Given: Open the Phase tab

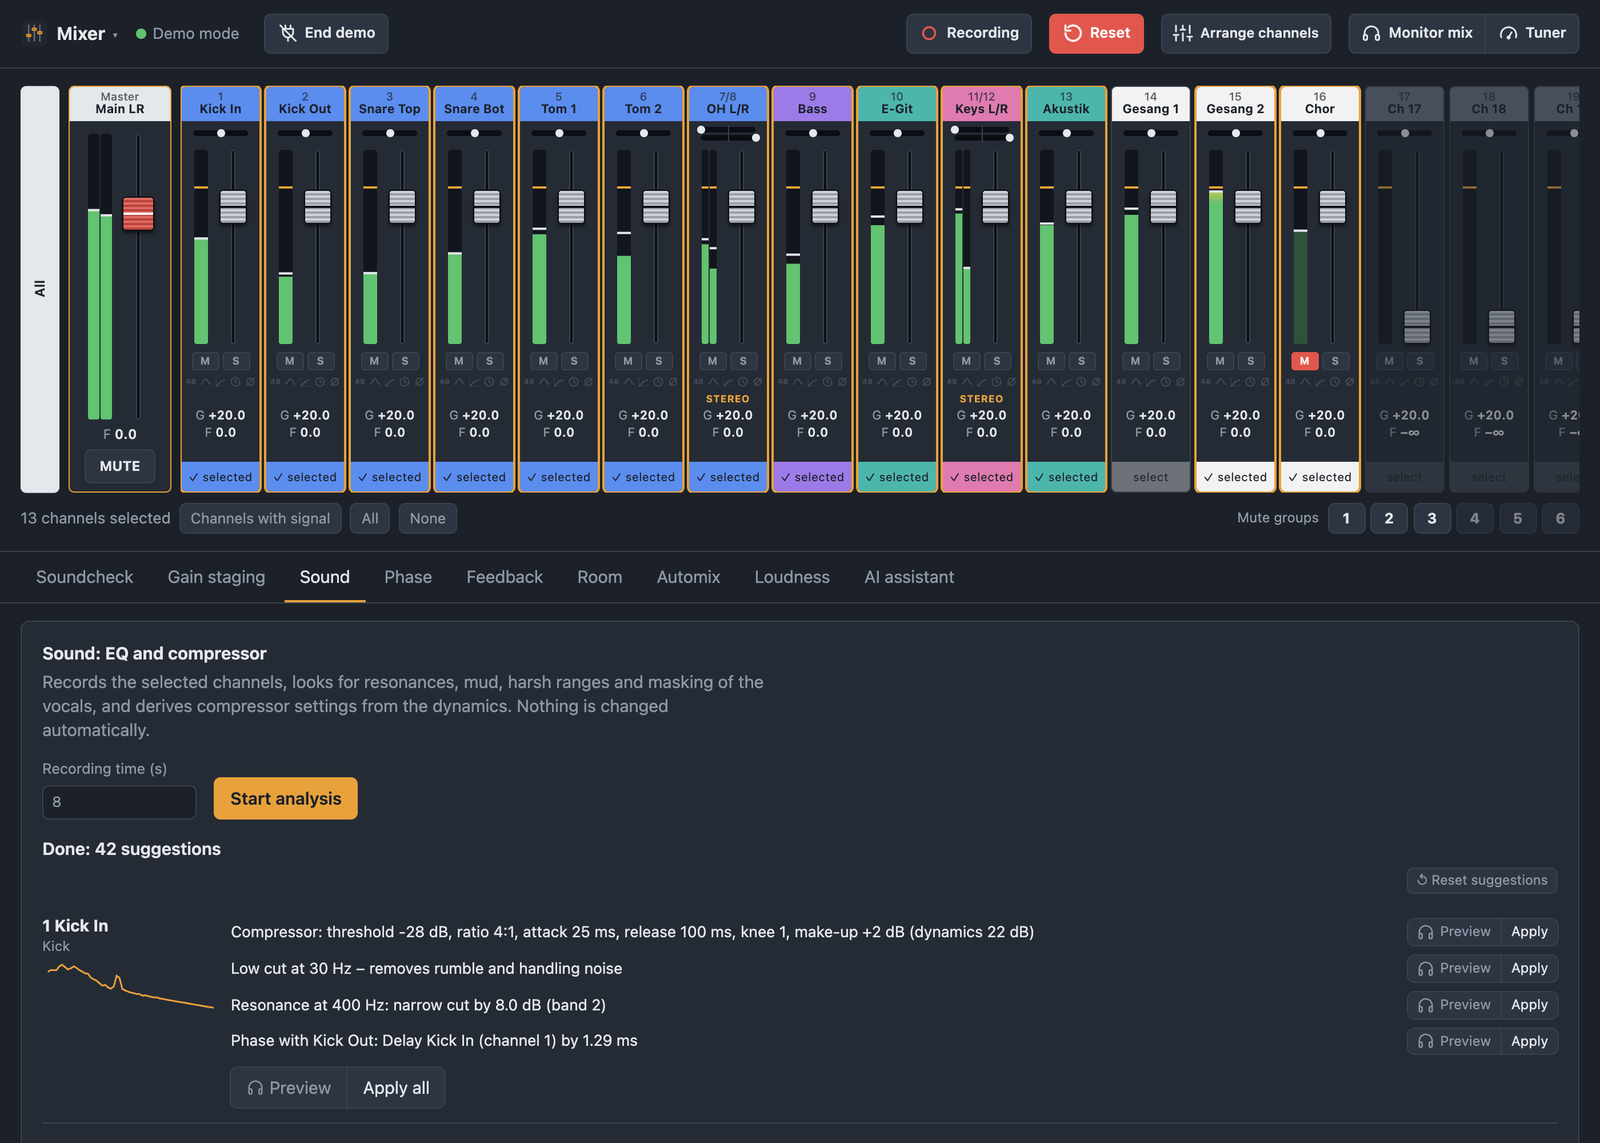Looking at the screenshot, I should pyautogui.click(x=408, y=577).
